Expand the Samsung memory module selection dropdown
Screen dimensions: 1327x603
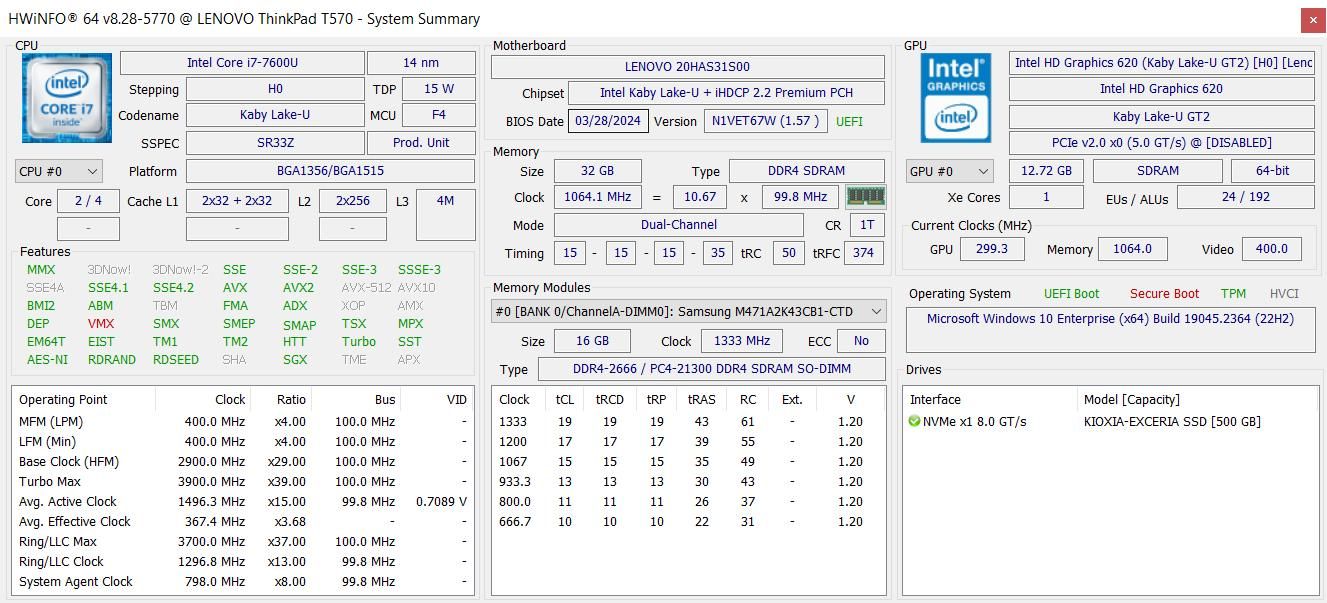[689, 311]
